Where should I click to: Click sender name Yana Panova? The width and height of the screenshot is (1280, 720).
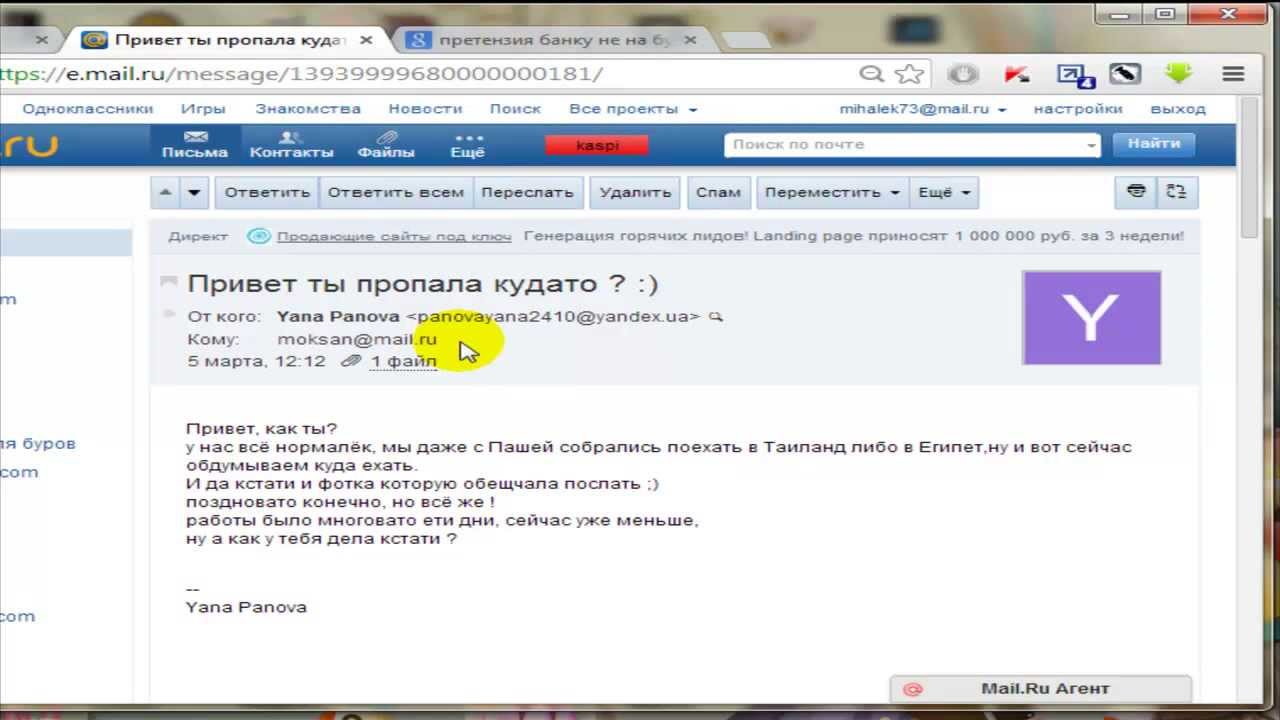(338, 316)
